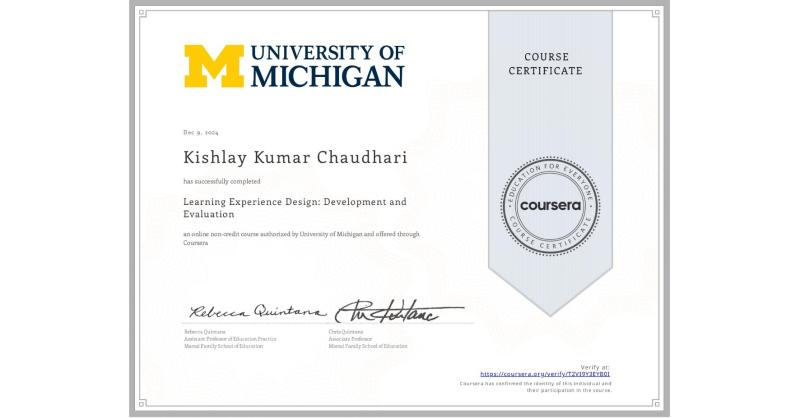Select the course title 'Learning Experience Design: Development and Evaluation'
This screenshot has height=418, width=800.
pyautogui.click(x=295, y=208)
